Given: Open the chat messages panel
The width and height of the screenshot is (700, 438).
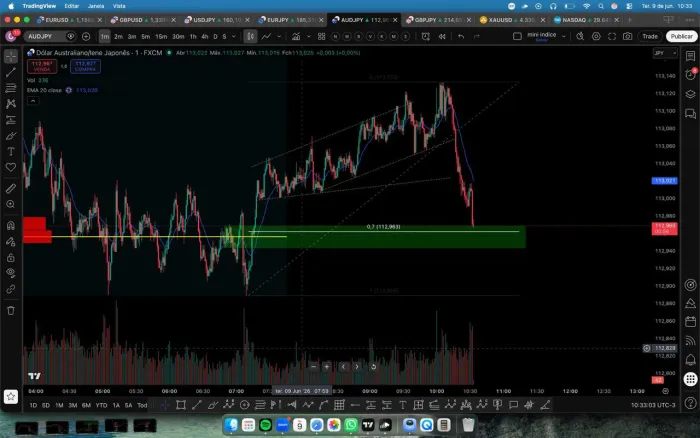Looking at the screenshot, I should pyautogui.click(x=691, y=113).
